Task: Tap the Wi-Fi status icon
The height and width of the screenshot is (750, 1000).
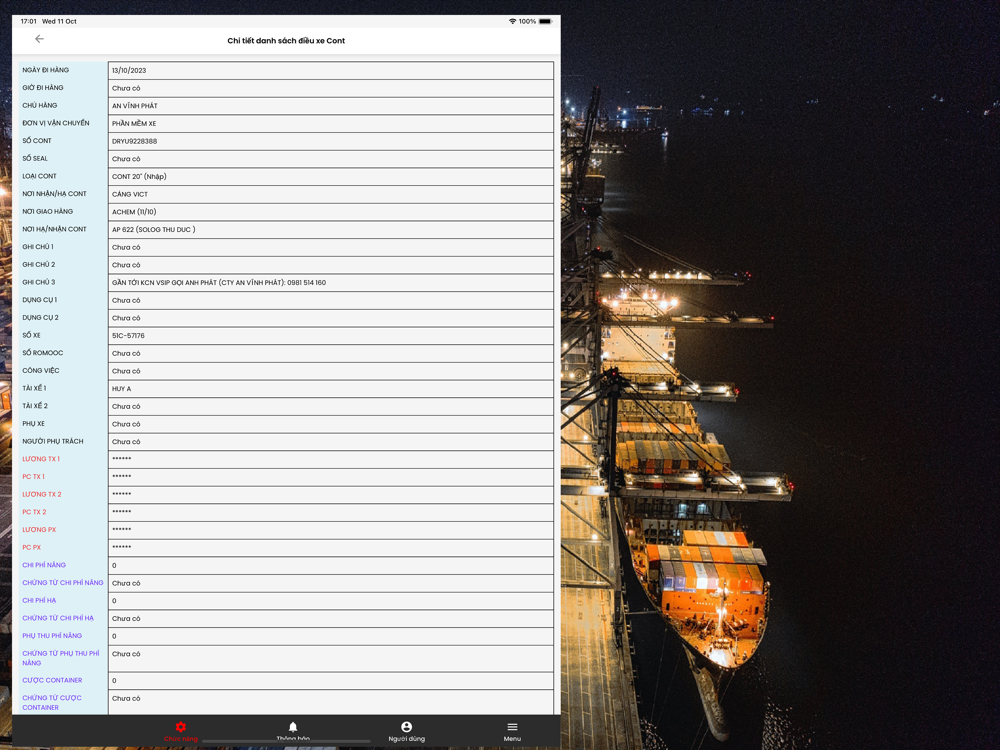Action: click(x=512, y=21)
